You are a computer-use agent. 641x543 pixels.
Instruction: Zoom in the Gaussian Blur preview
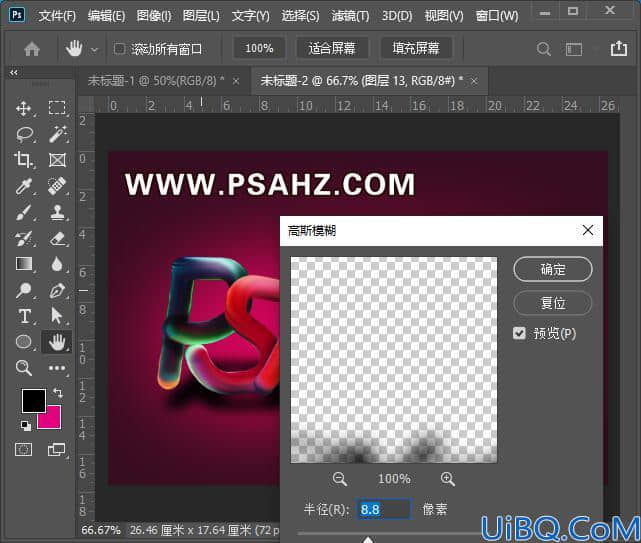click(x=448, y=479)
